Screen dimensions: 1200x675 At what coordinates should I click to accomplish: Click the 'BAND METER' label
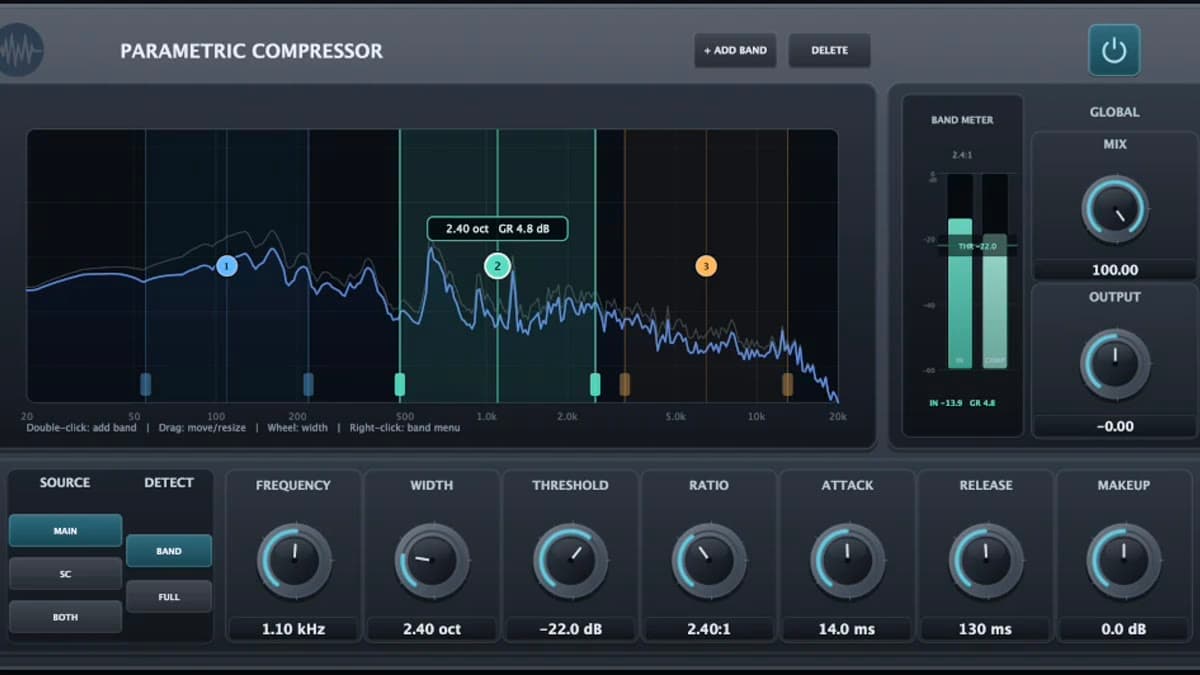962,120
